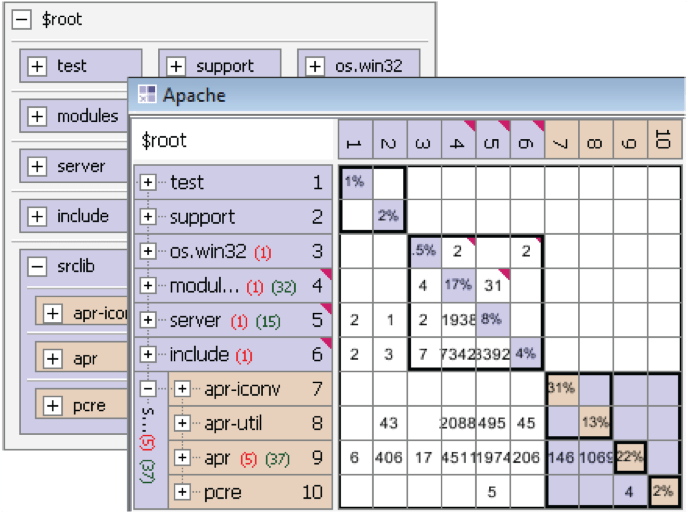Expand the server row plus icon
This screenshot has height=512, width=687.
[x=148, y=320]
